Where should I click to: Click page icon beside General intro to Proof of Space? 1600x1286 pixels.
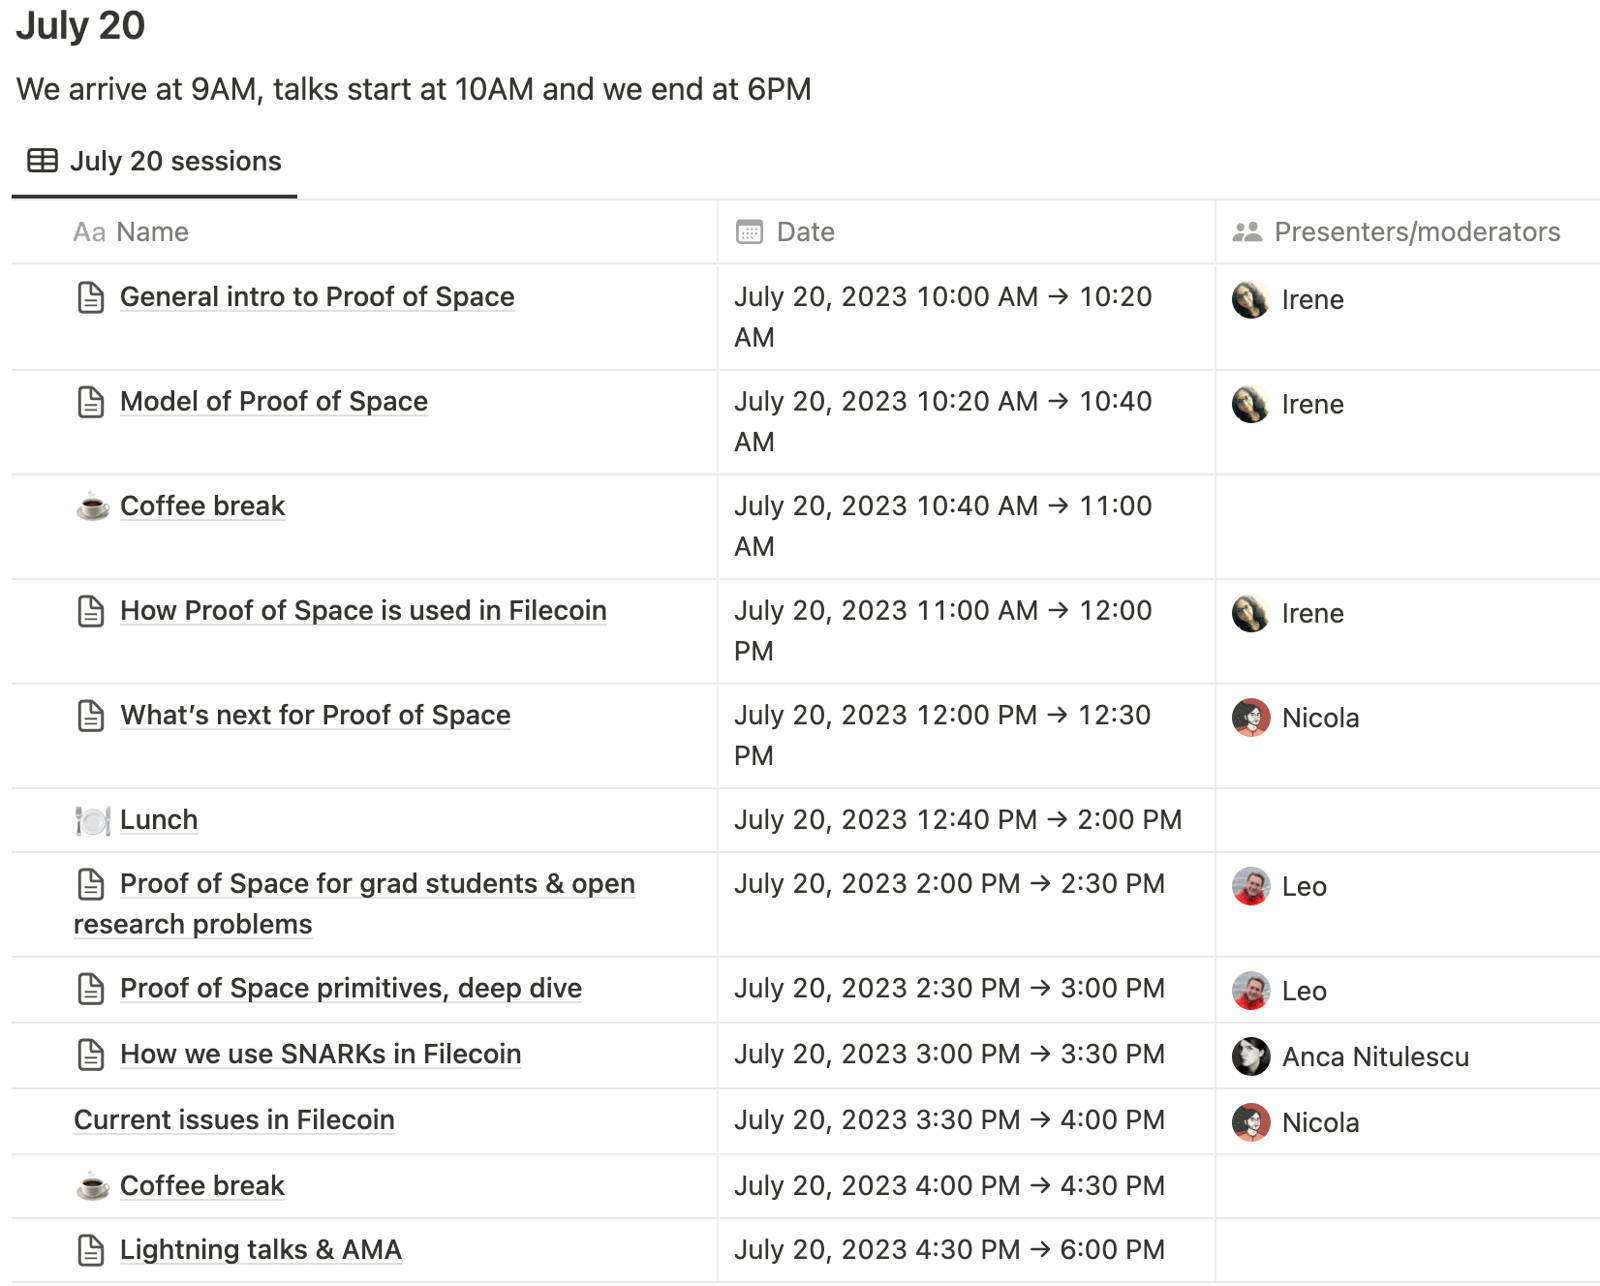click(x=91, y=298)
